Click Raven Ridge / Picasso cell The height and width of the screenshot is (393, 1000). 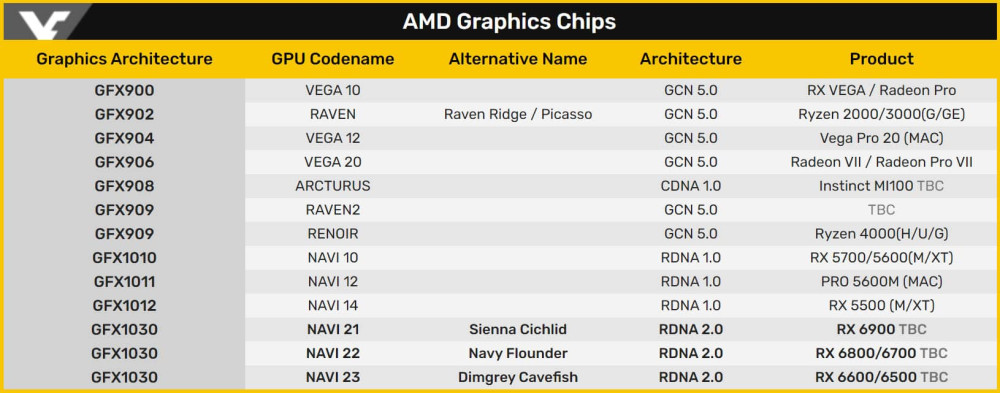point(518,114)
